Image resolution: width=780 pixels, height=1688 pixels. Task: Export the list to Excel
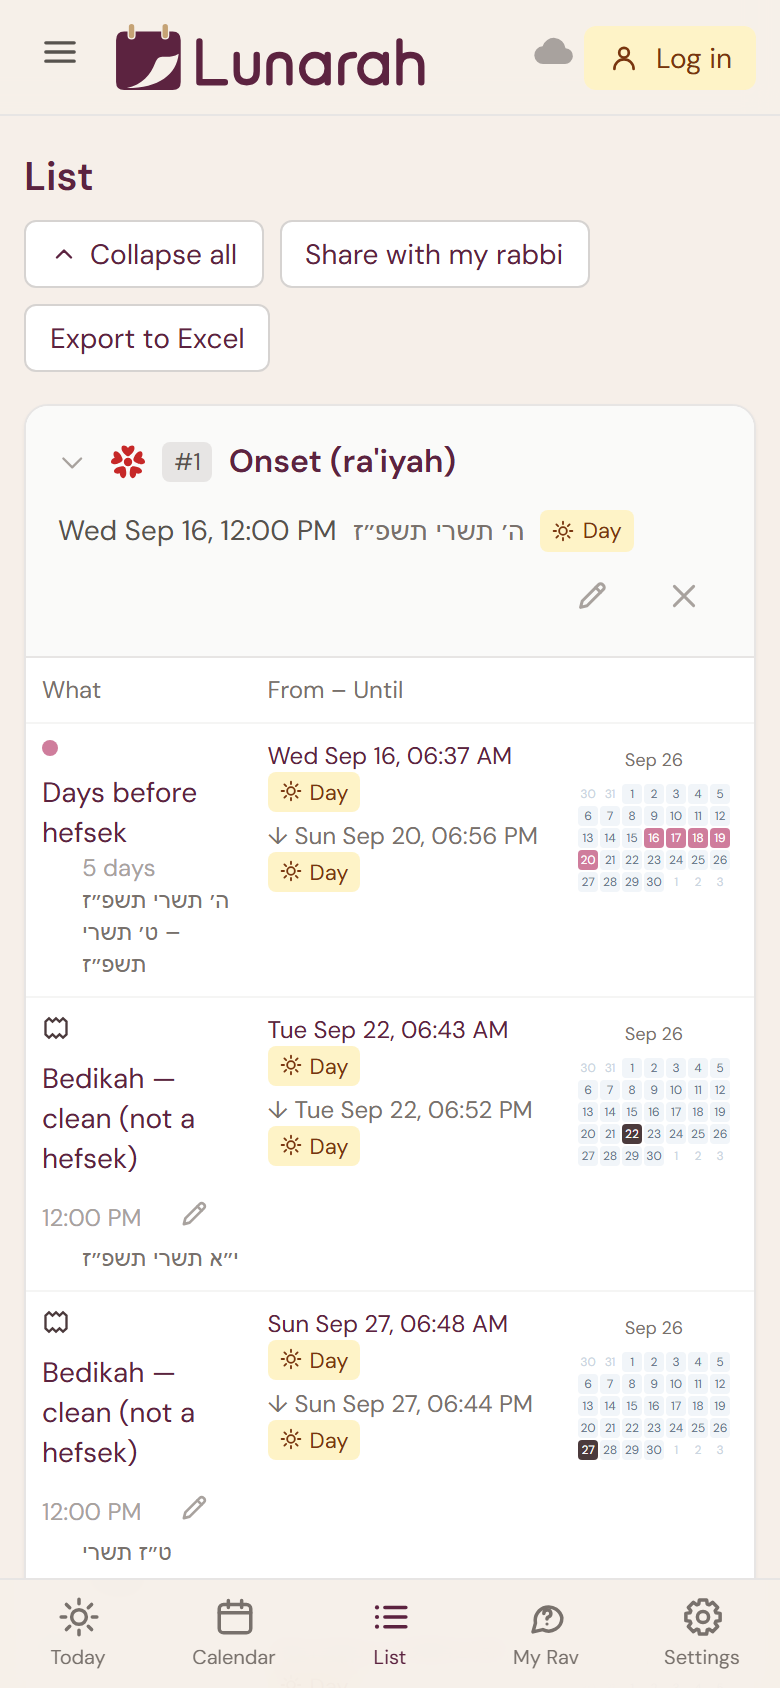[x=147, y=338]
